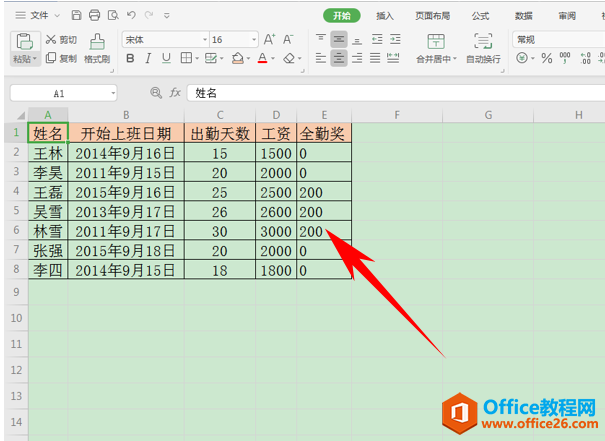Click Justify alignment icon
This screenshot has width=605, height=441.
[x=375, y=58]
